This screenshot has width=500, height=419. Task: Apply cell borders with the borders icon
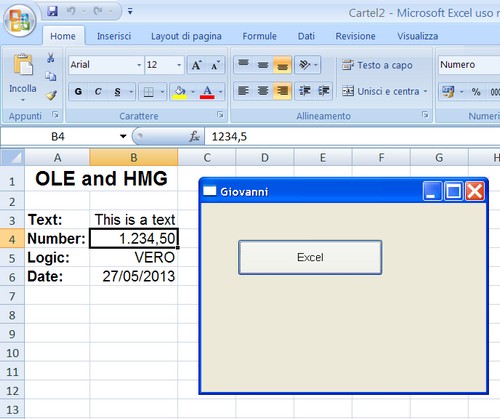148,91
